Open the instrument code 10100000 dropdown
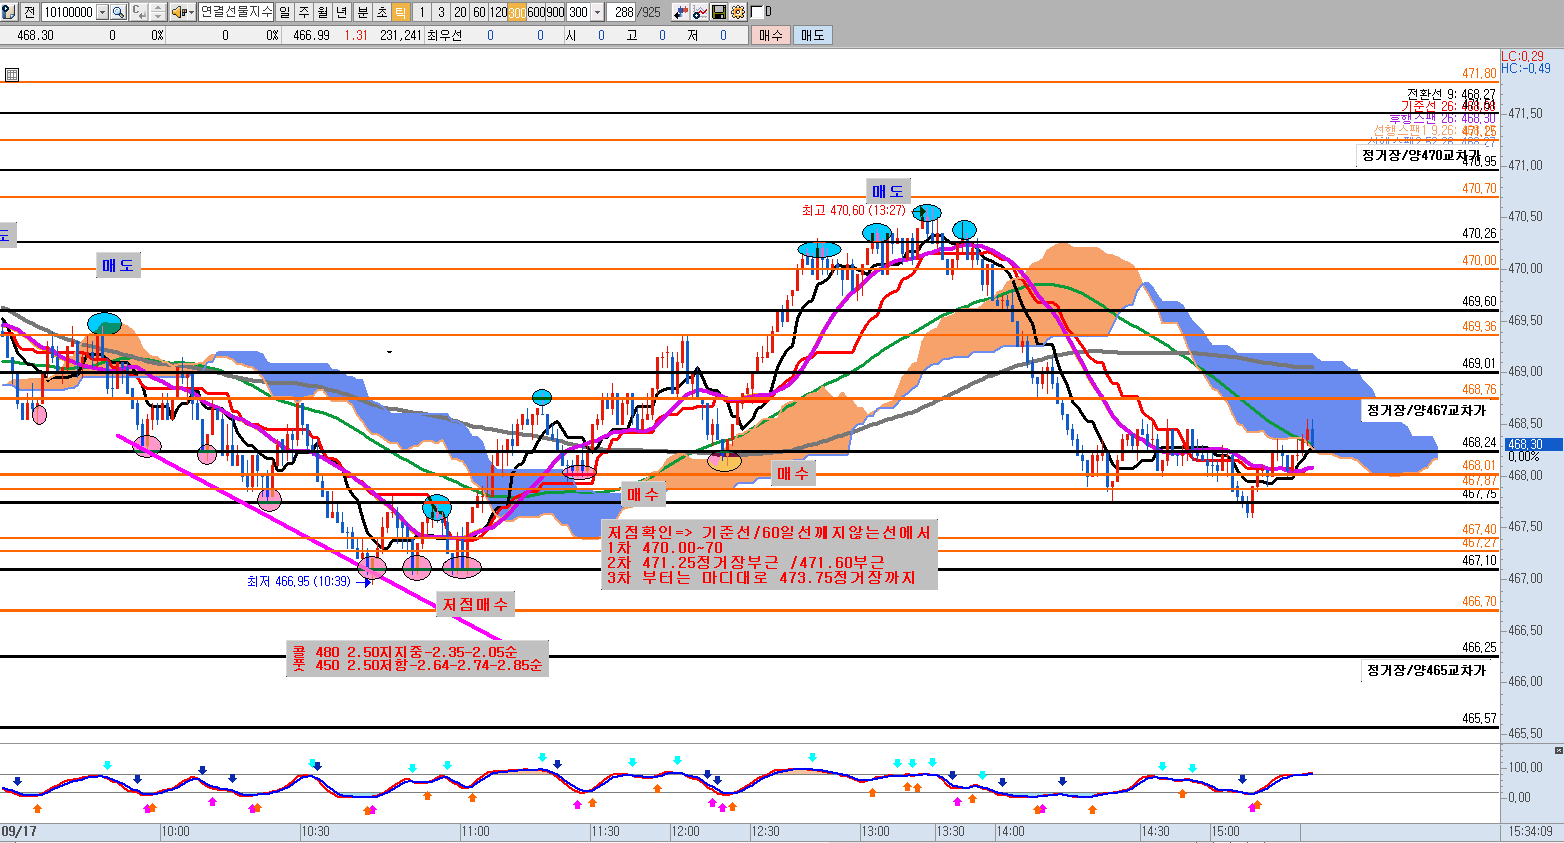This screenshot has width=1564, height=843. tap(102, 12)
